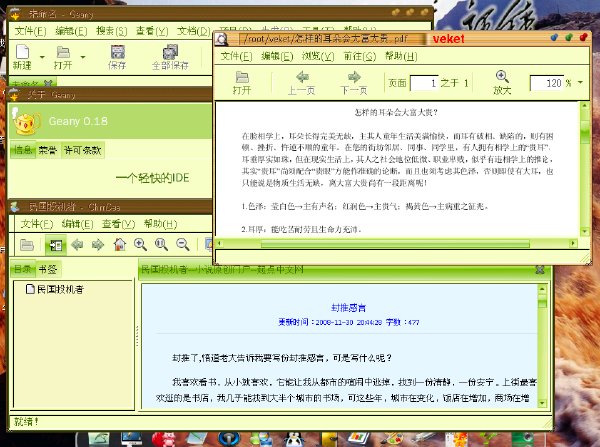This screenshot has height=447, width=600.
Task: Click the Zoom In magnifier in ChmSee toolbar
Action: (x=140, y=245)
